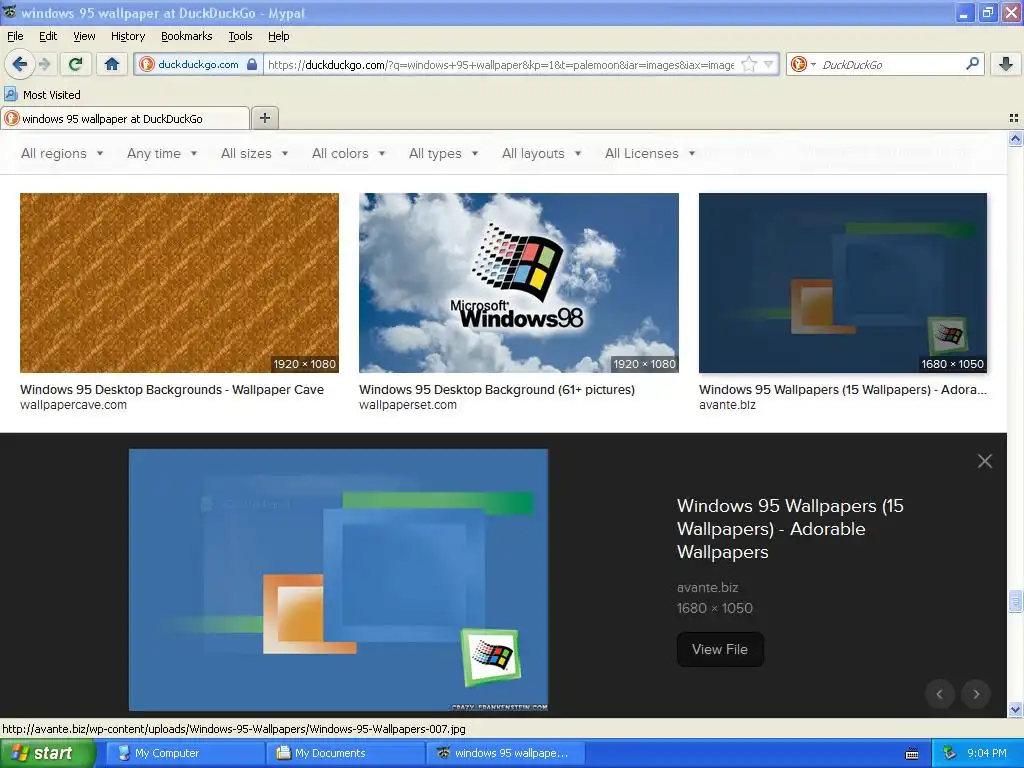Switch to the Mypal taskbar button

[x=505, y=753]
